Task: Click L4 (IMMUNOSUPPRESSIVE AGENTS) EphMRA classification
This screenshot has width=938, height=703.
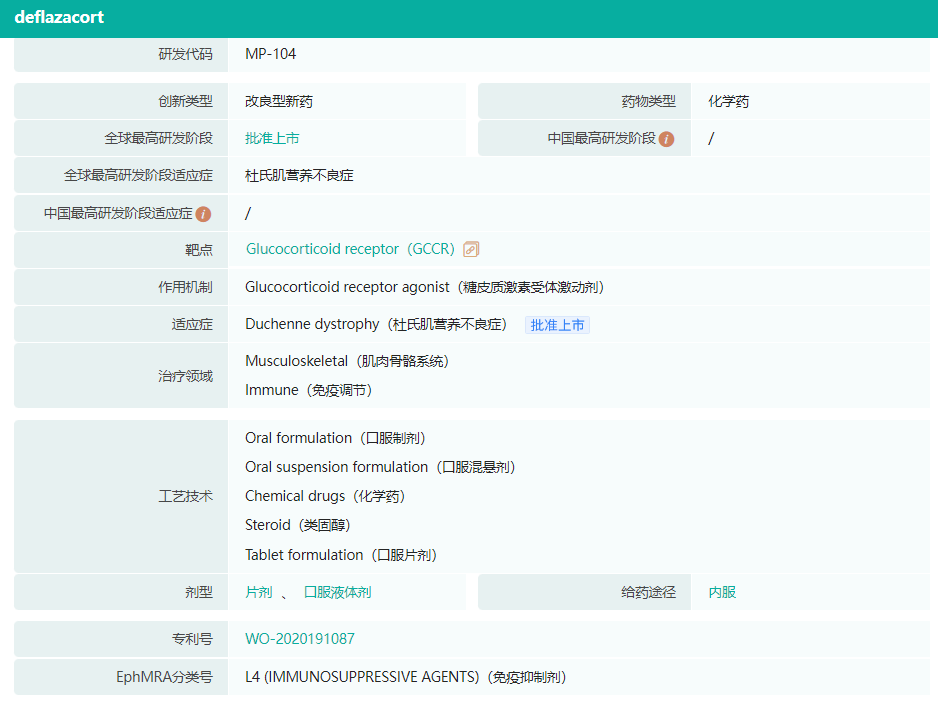Action: [405, 677]
